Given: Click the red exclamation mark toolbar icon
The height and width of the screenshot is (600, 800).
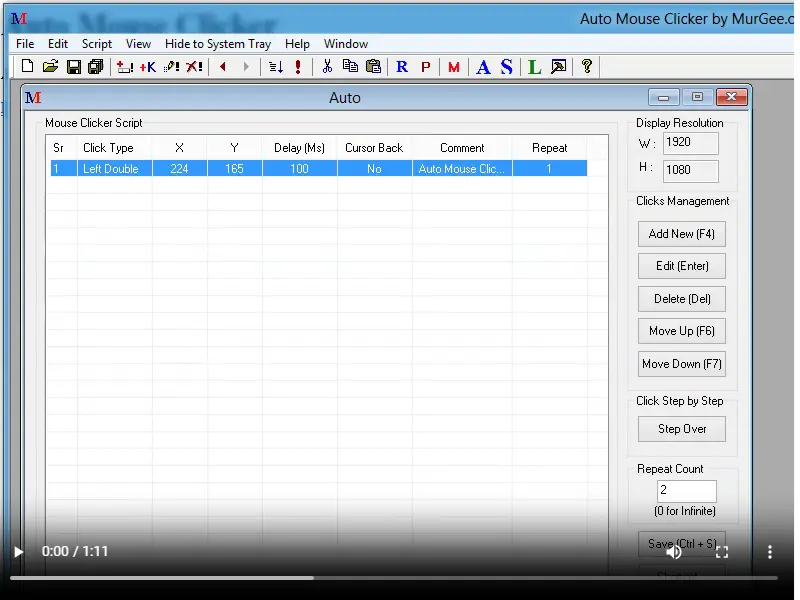Looking at the screenshot, I should [x=298, y=67].
